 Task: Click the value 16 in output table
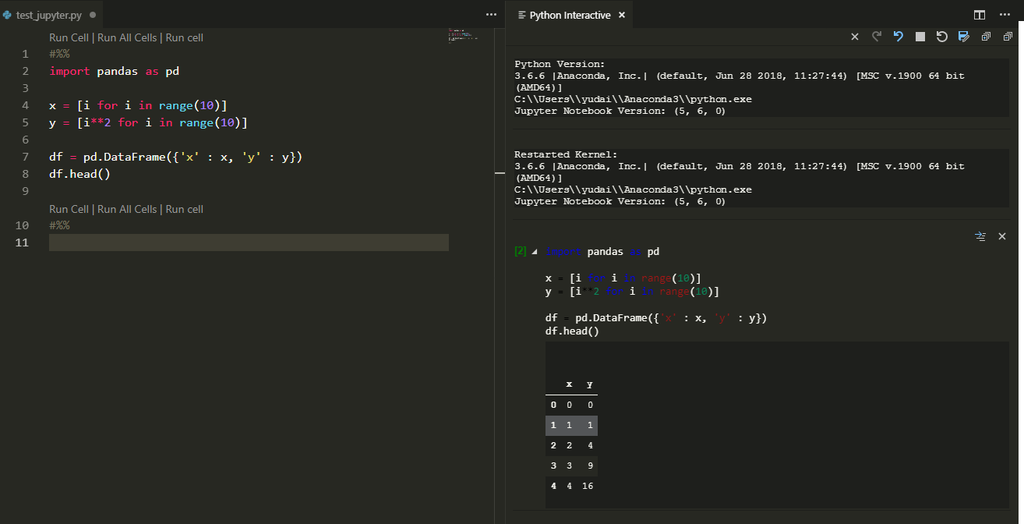click(588, 486)
